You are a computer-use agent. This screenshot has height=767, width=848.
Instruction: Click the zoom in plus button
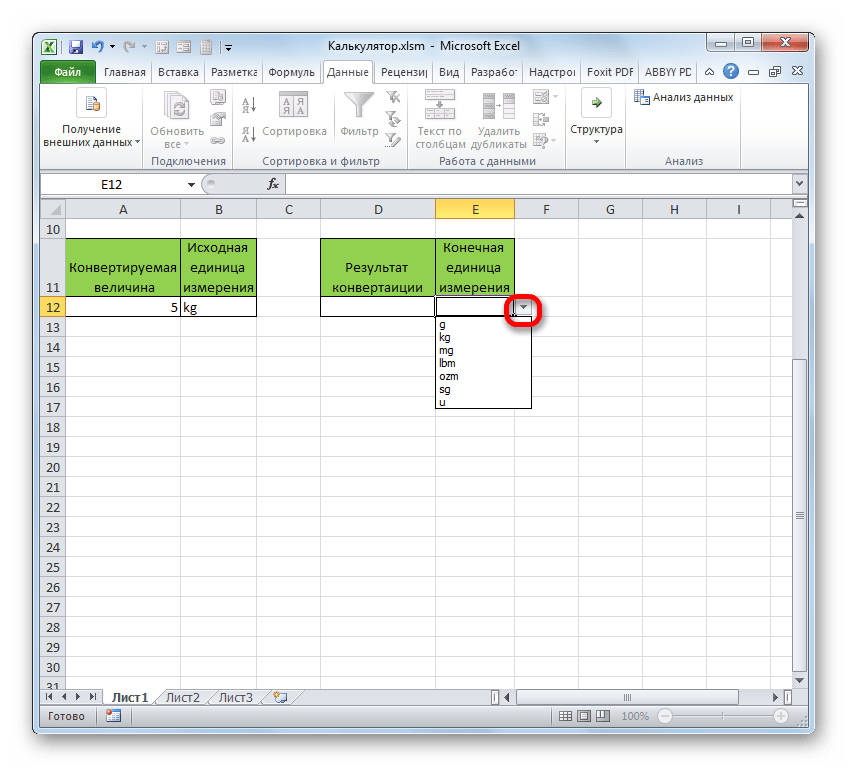(x=780, y=716)
